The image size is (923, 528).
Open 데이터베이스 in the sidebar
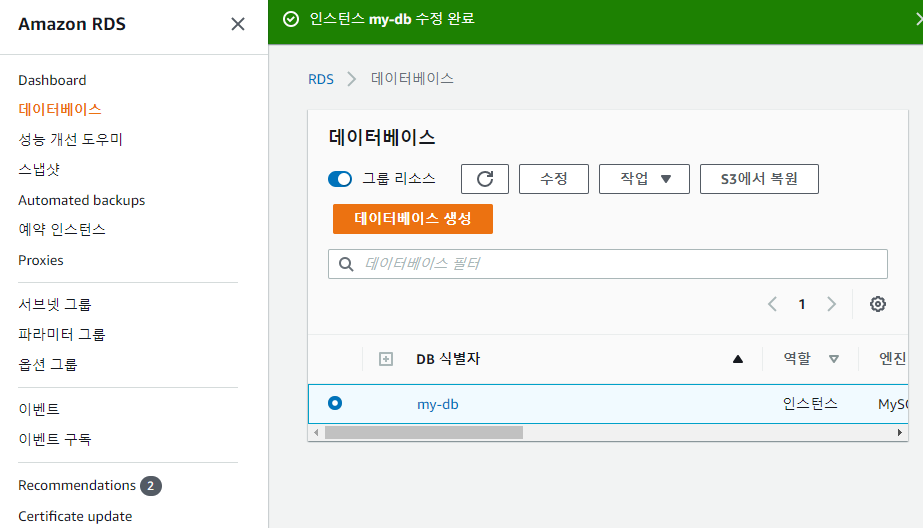59,109
